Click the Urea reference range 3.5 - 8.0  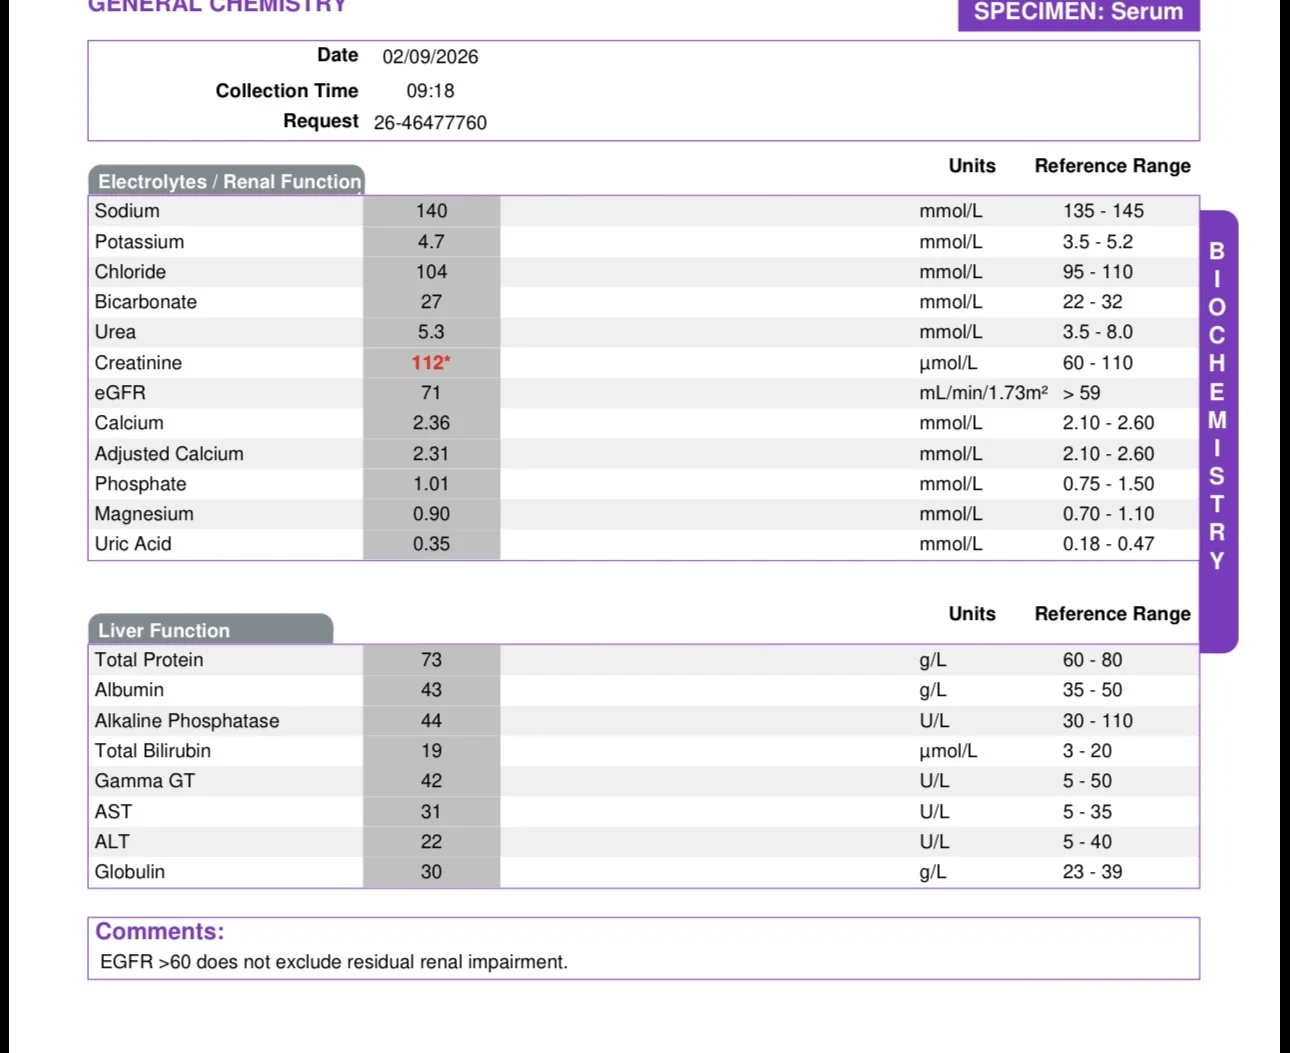[1098, 332]
